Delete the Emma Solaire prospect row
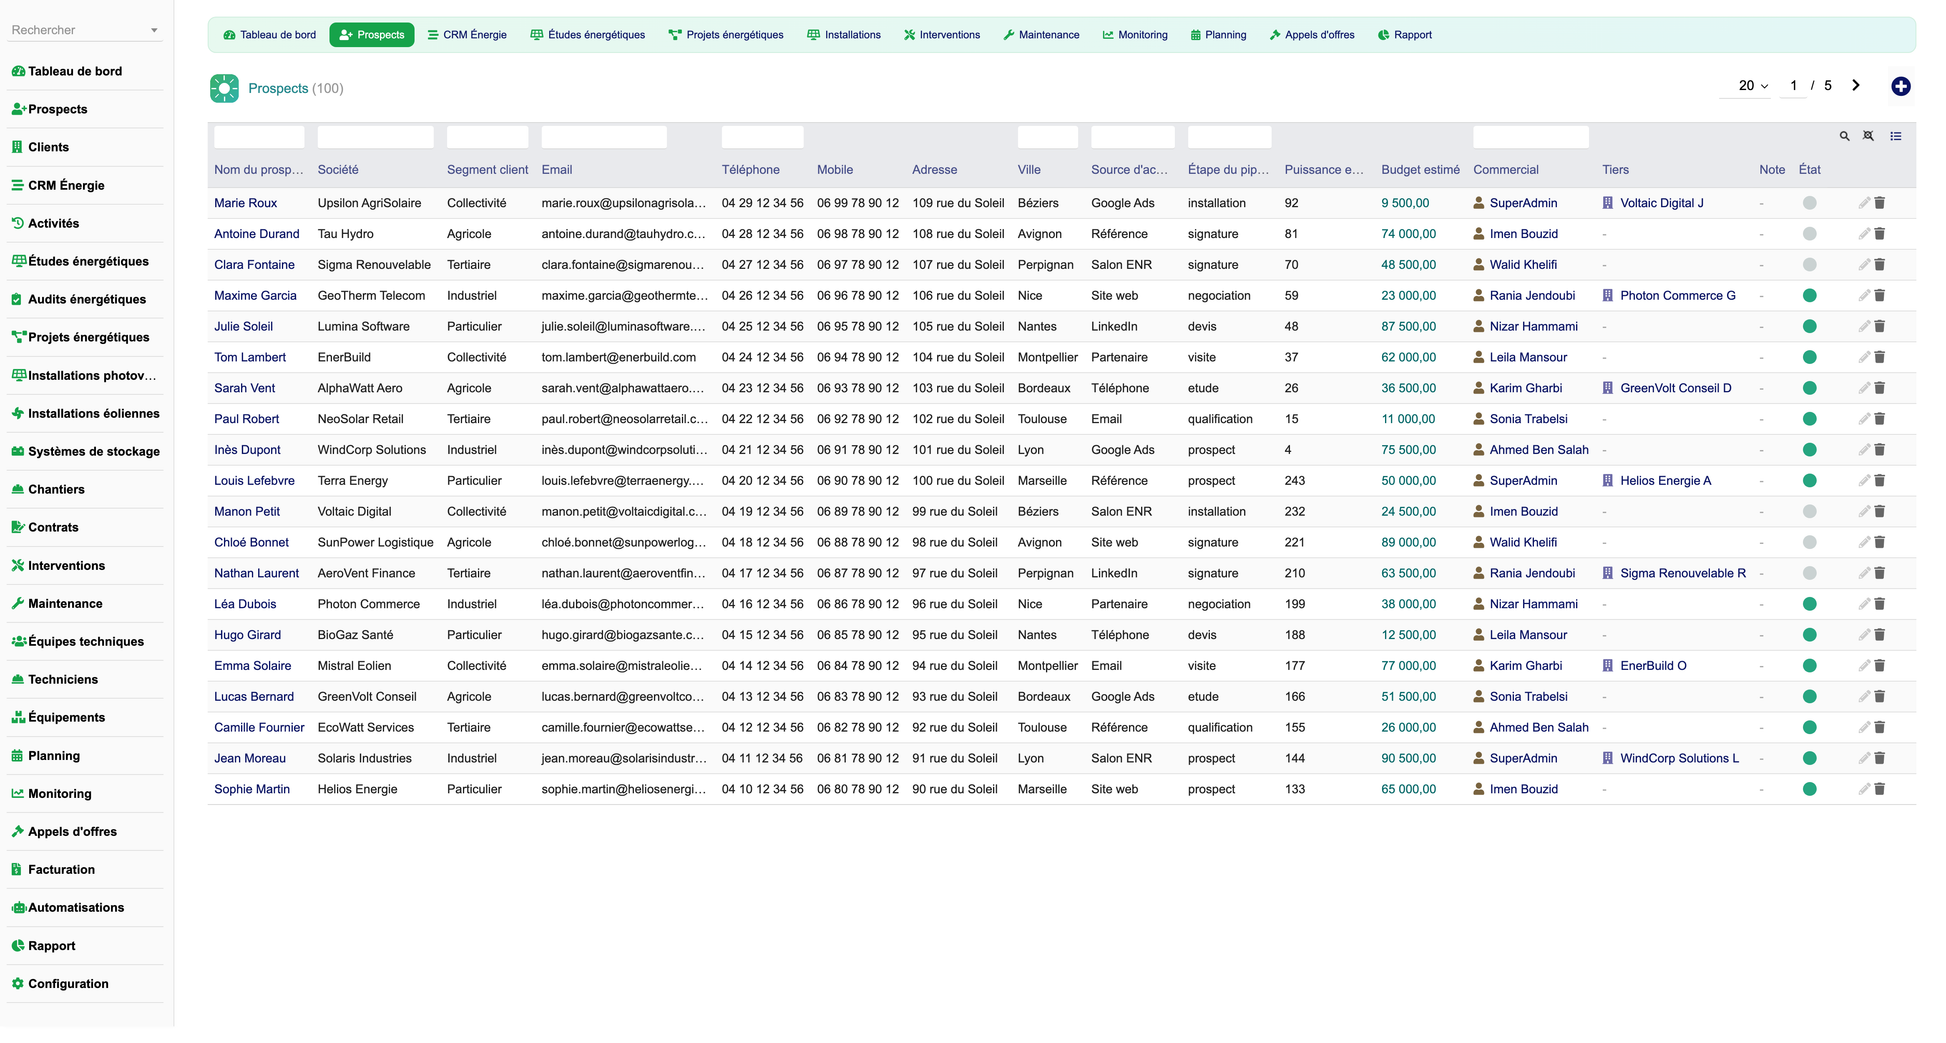The width and height of the screenshot is (1946, 1043). (x=1879, y=666)
